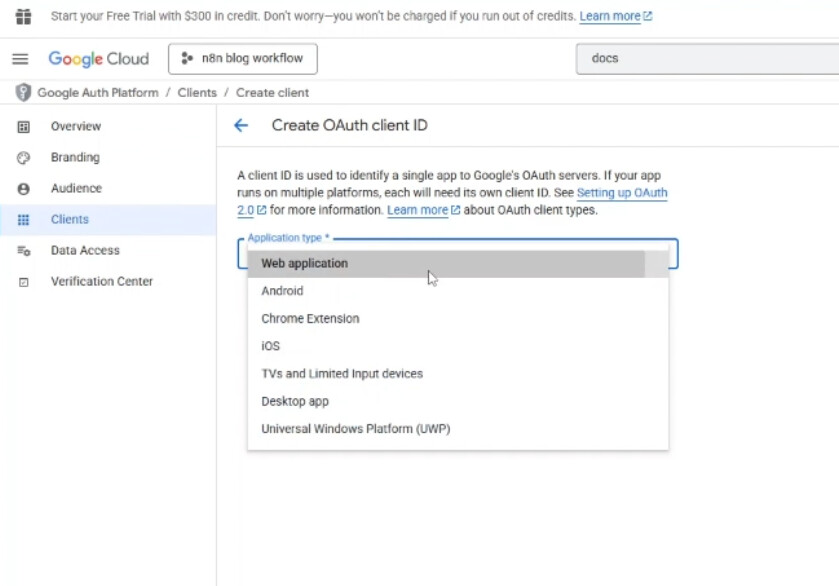Click the Data Access icon
This screenshot has width=839, height=586.
click(24, 250)
